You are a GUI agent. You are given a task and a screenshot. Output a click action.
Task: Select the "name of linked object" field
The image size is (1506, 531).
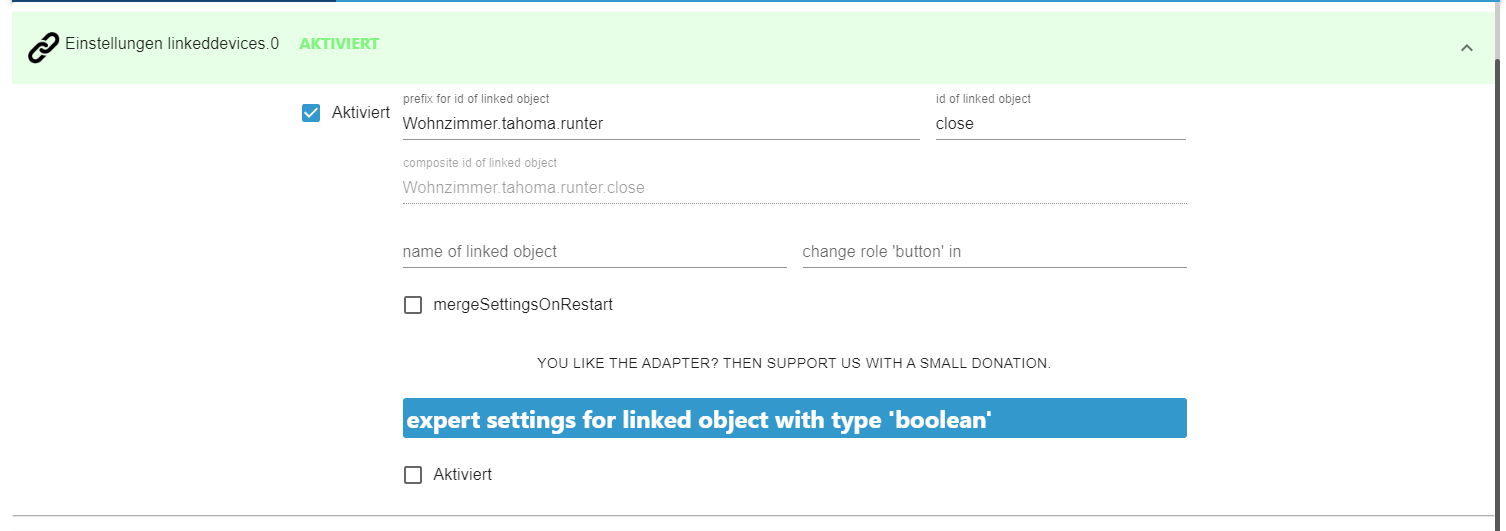[x=594, y=252]
